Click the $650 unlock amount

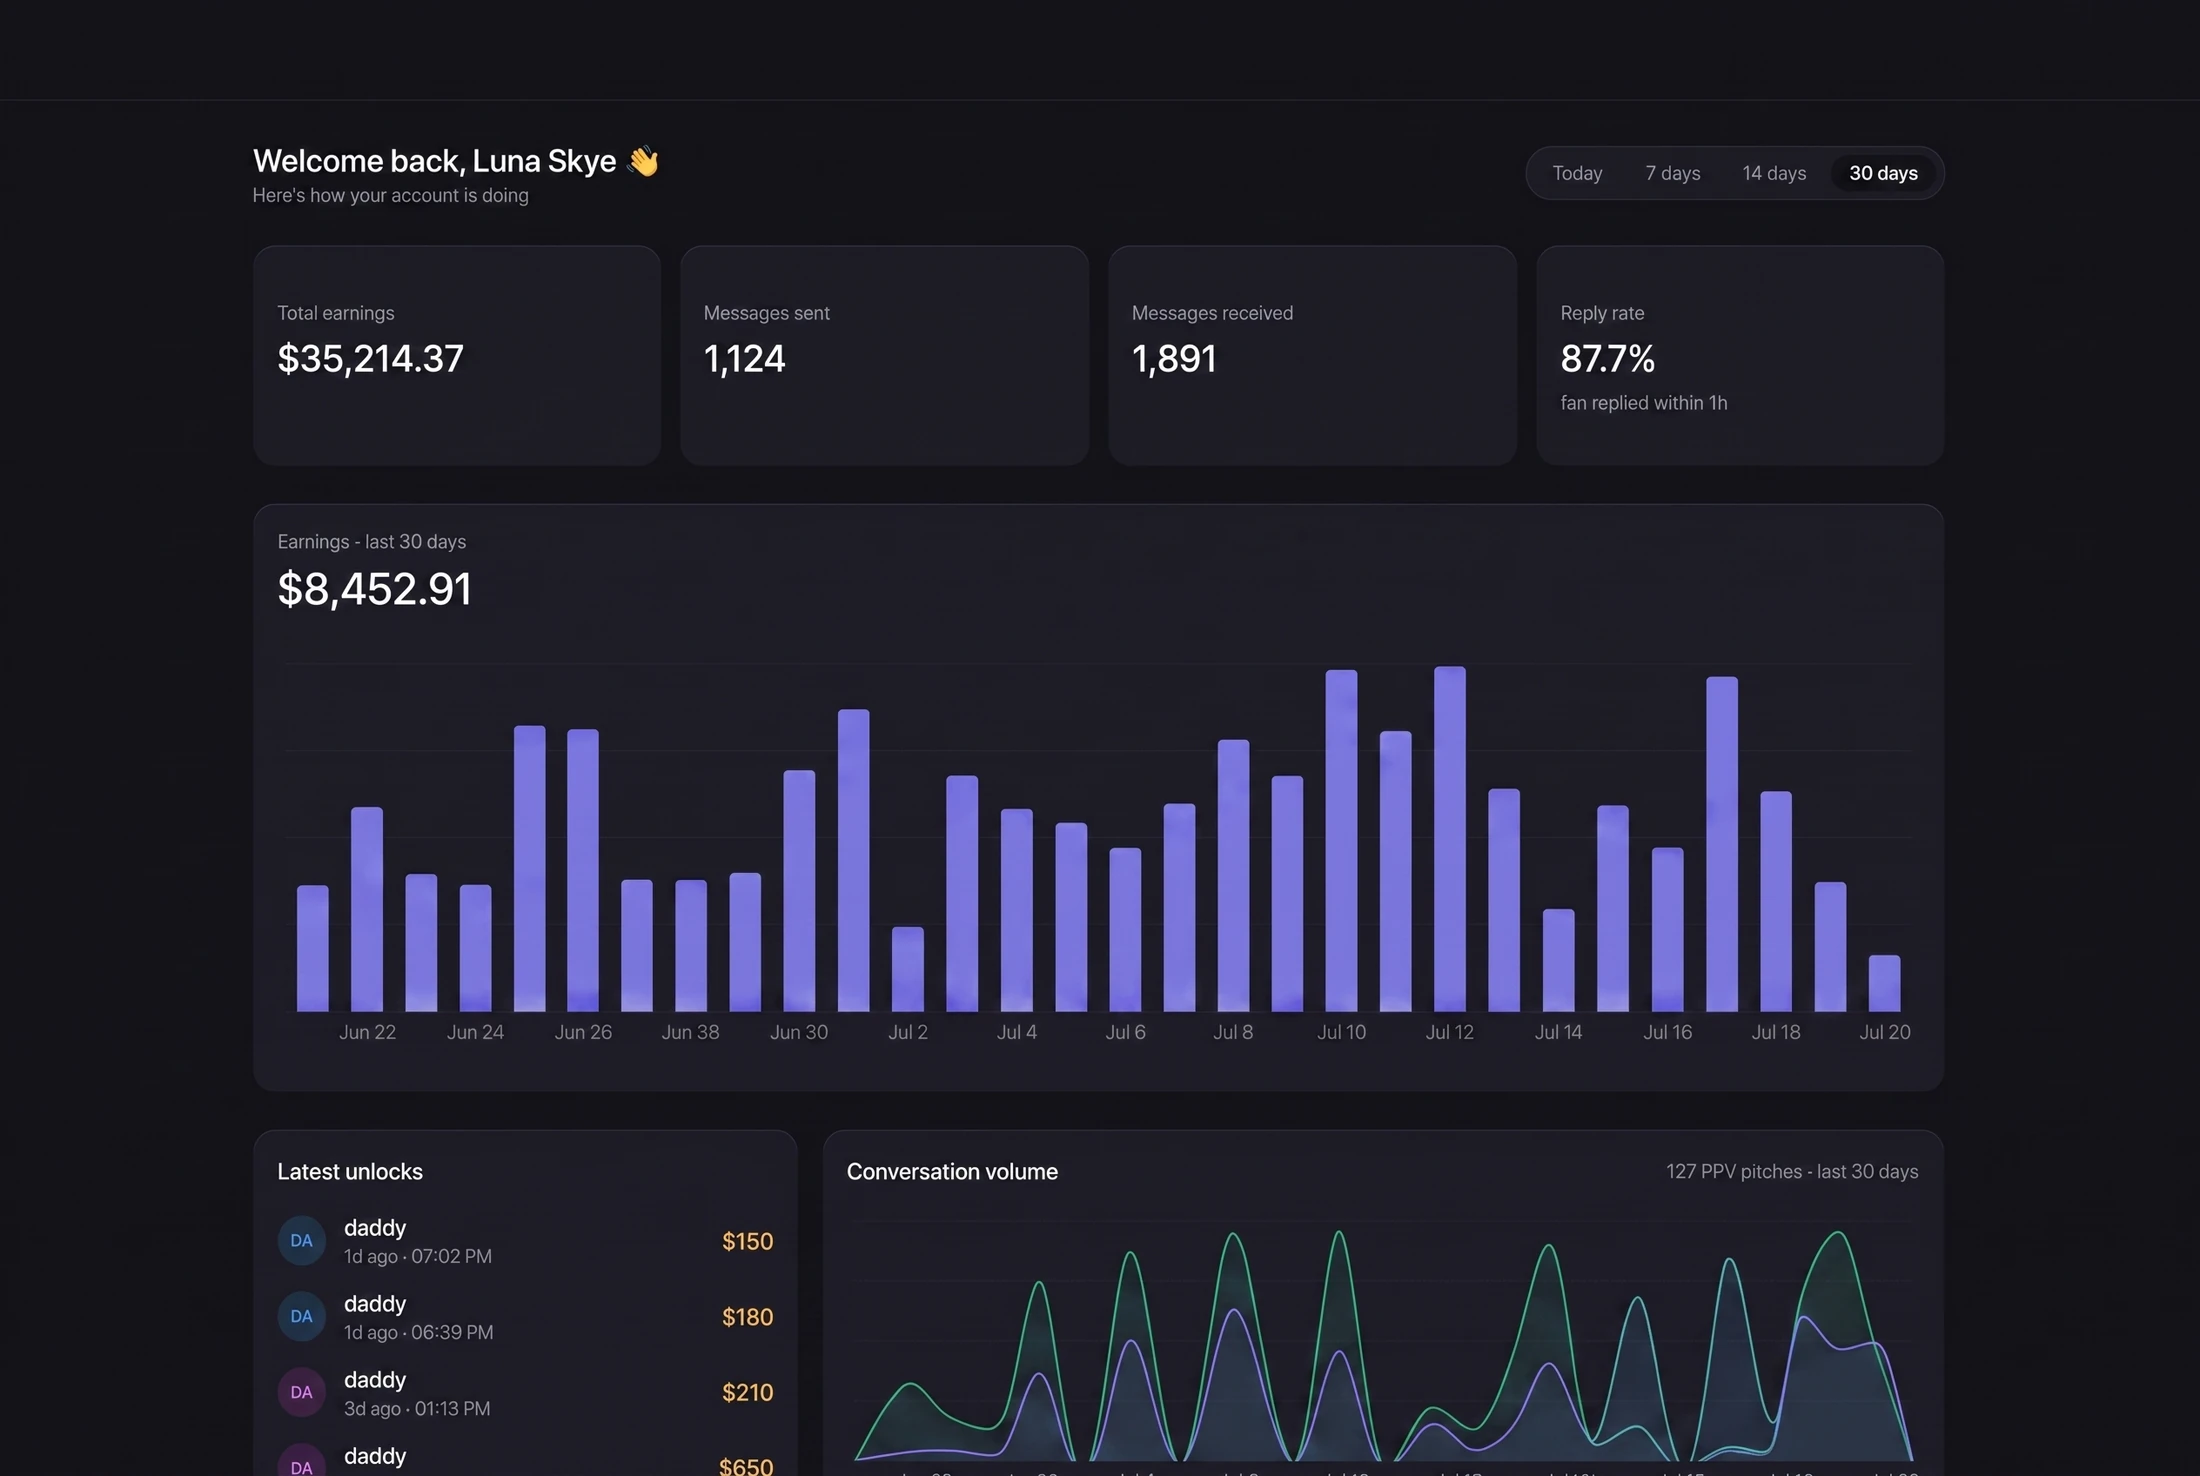point(746,1466)
